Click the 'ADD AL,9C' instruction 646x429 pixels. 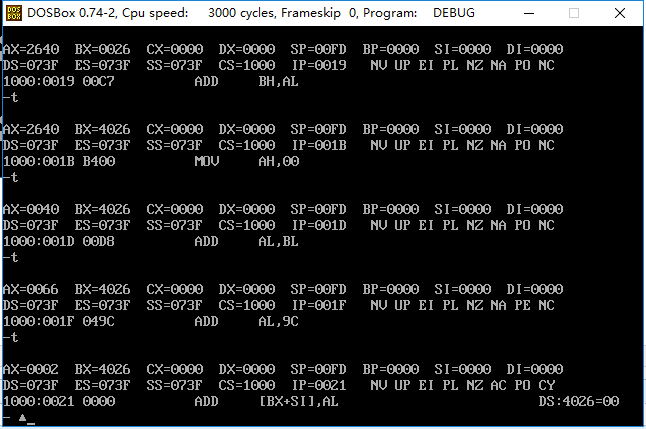(246, 321)
